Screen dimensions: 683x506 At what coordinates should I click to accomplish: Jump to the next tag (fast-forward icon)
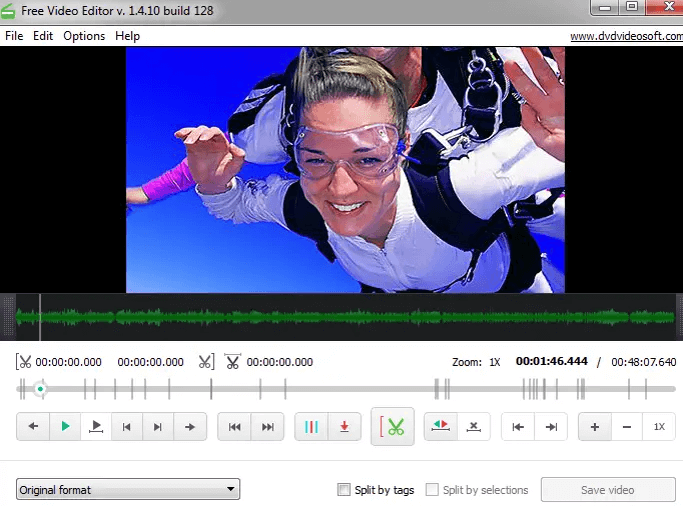click(x=267, y=426)
